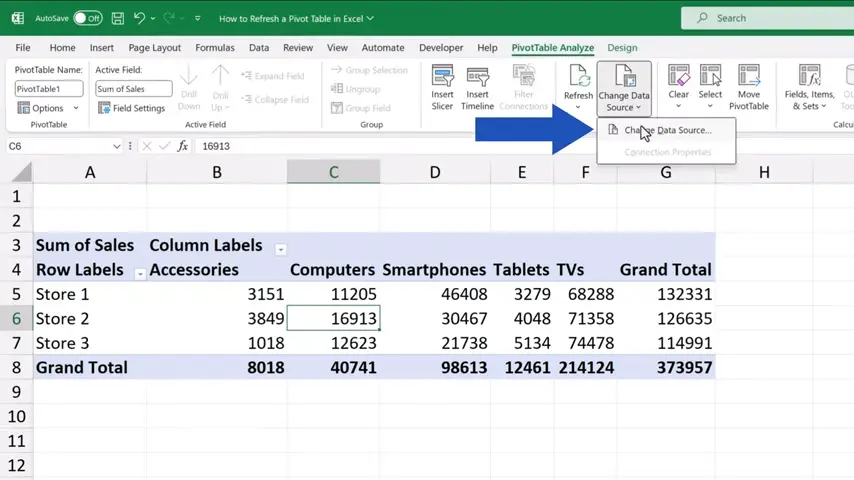Expand the Row Labels filter dropdown
854x480 pixels.
click(x=140, y=273)
